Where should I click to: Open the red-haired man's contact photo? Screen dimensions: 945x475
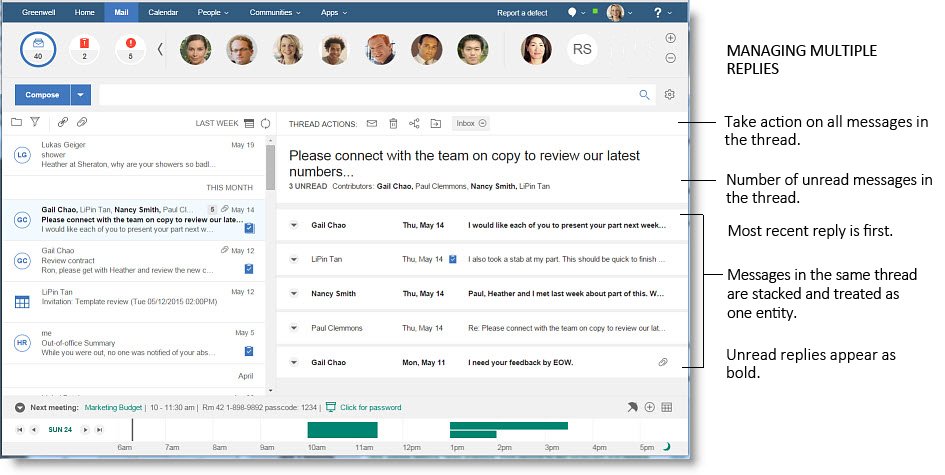[x=380, y=49]
